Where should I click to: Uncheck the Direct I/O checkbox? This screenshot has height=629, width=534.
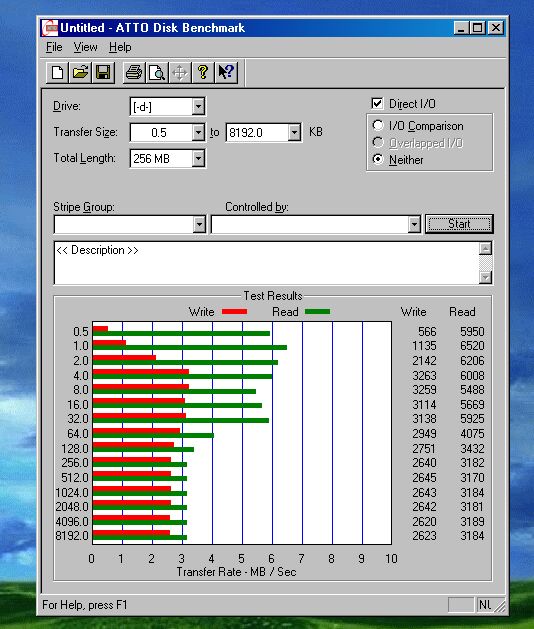pyautogui.click(x=377, y=103)
